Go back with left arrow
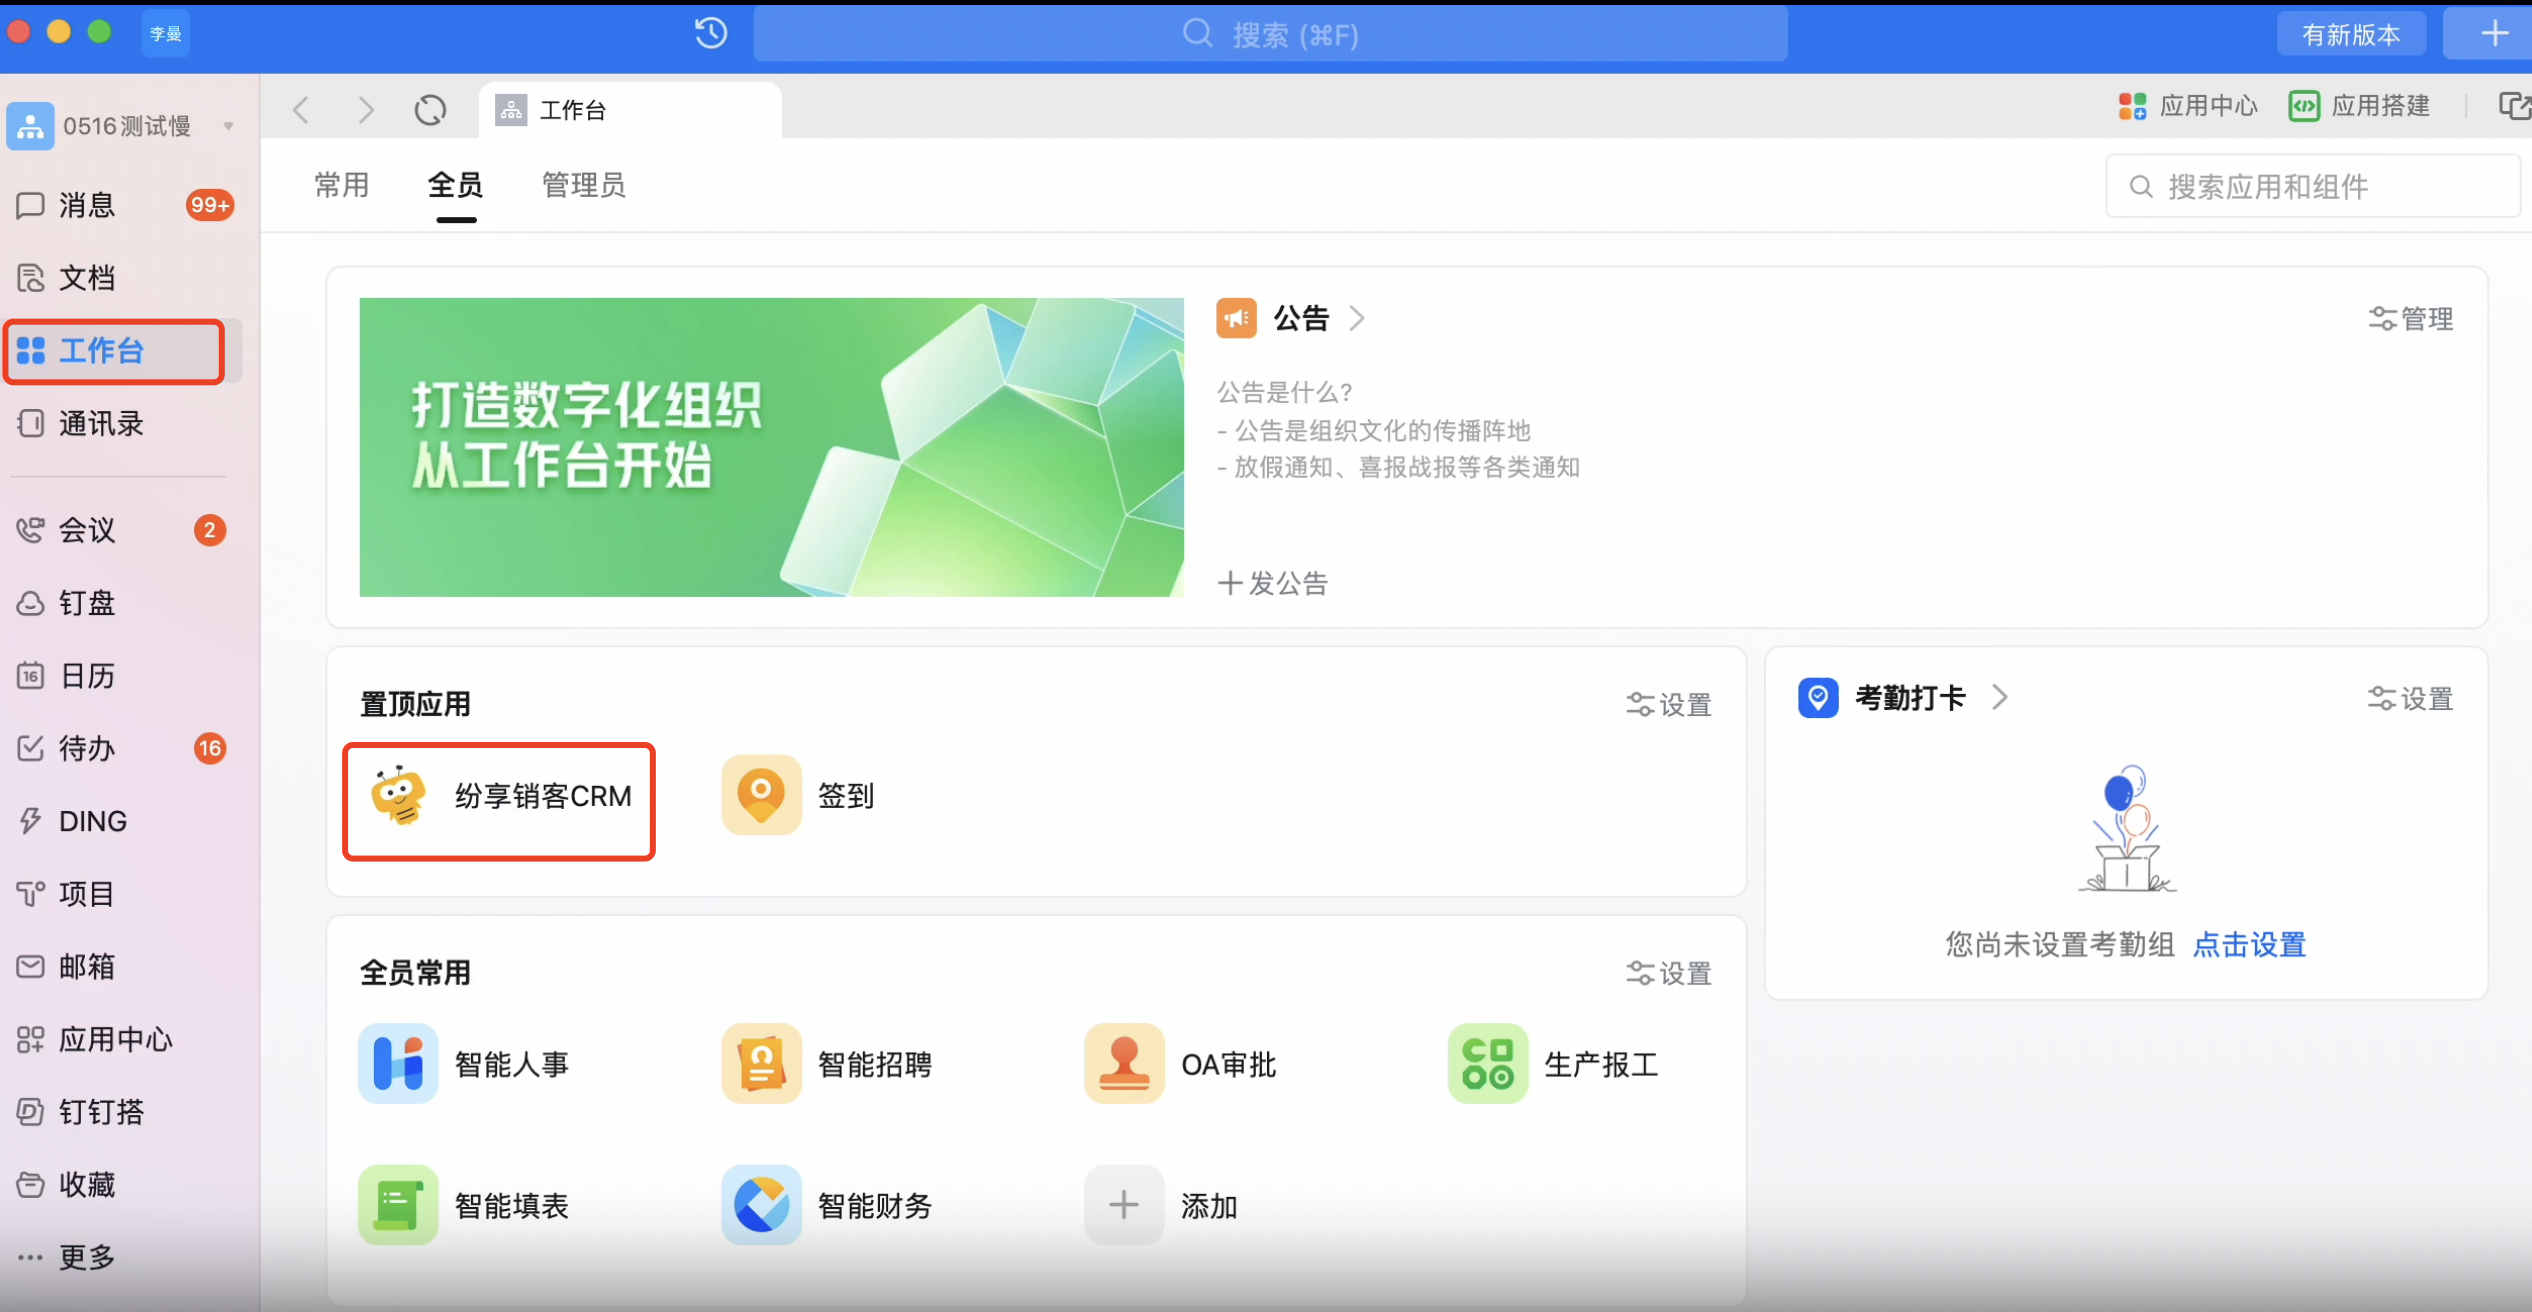 (301, 110)
